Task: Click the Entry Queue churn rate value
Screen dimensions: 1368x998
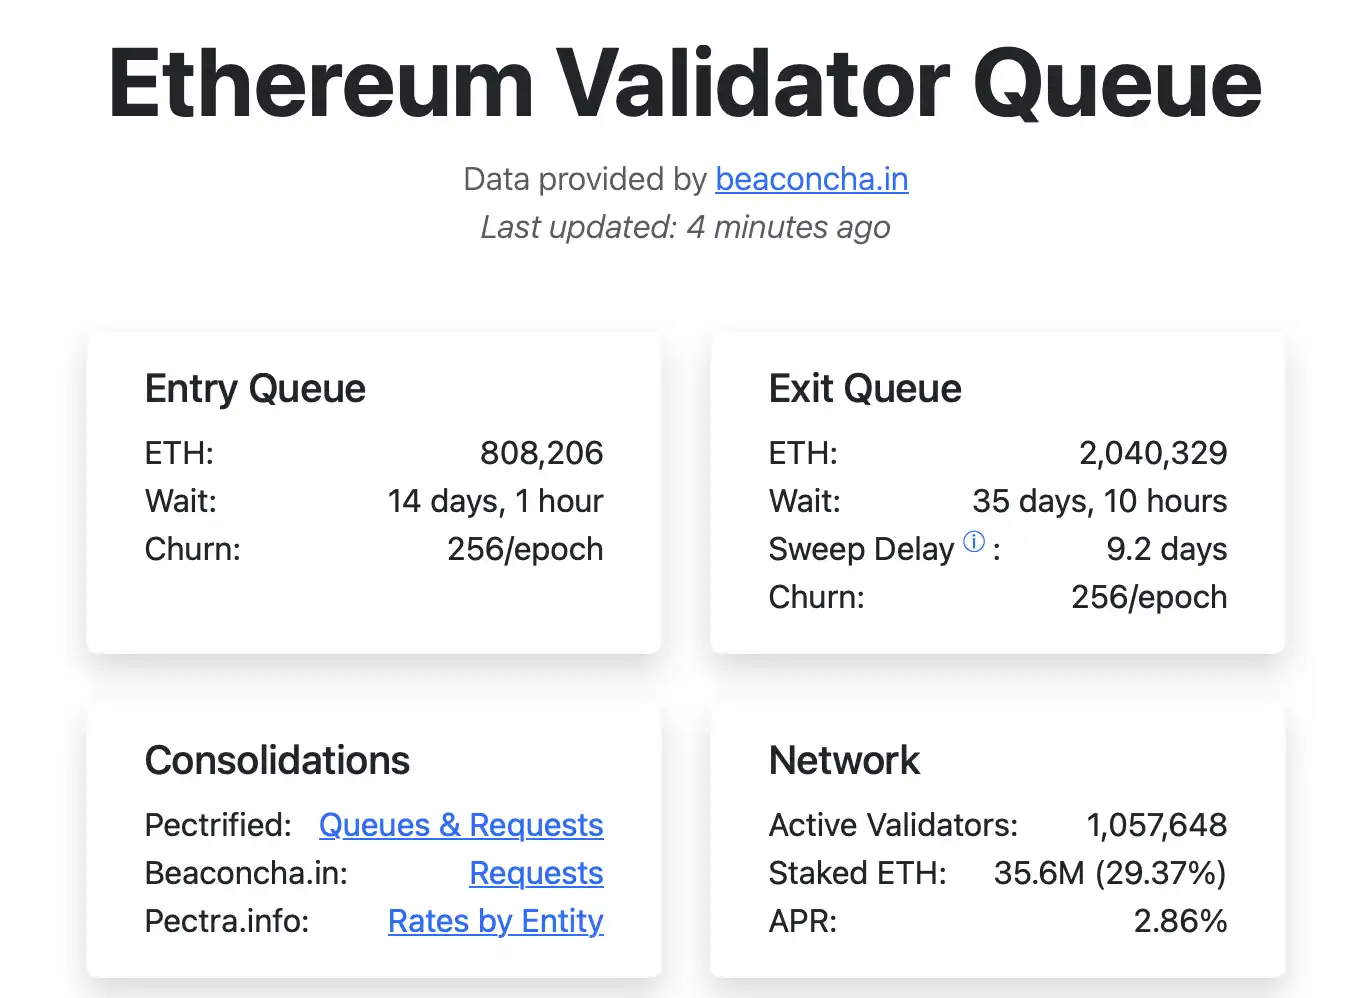Action: 524,549
